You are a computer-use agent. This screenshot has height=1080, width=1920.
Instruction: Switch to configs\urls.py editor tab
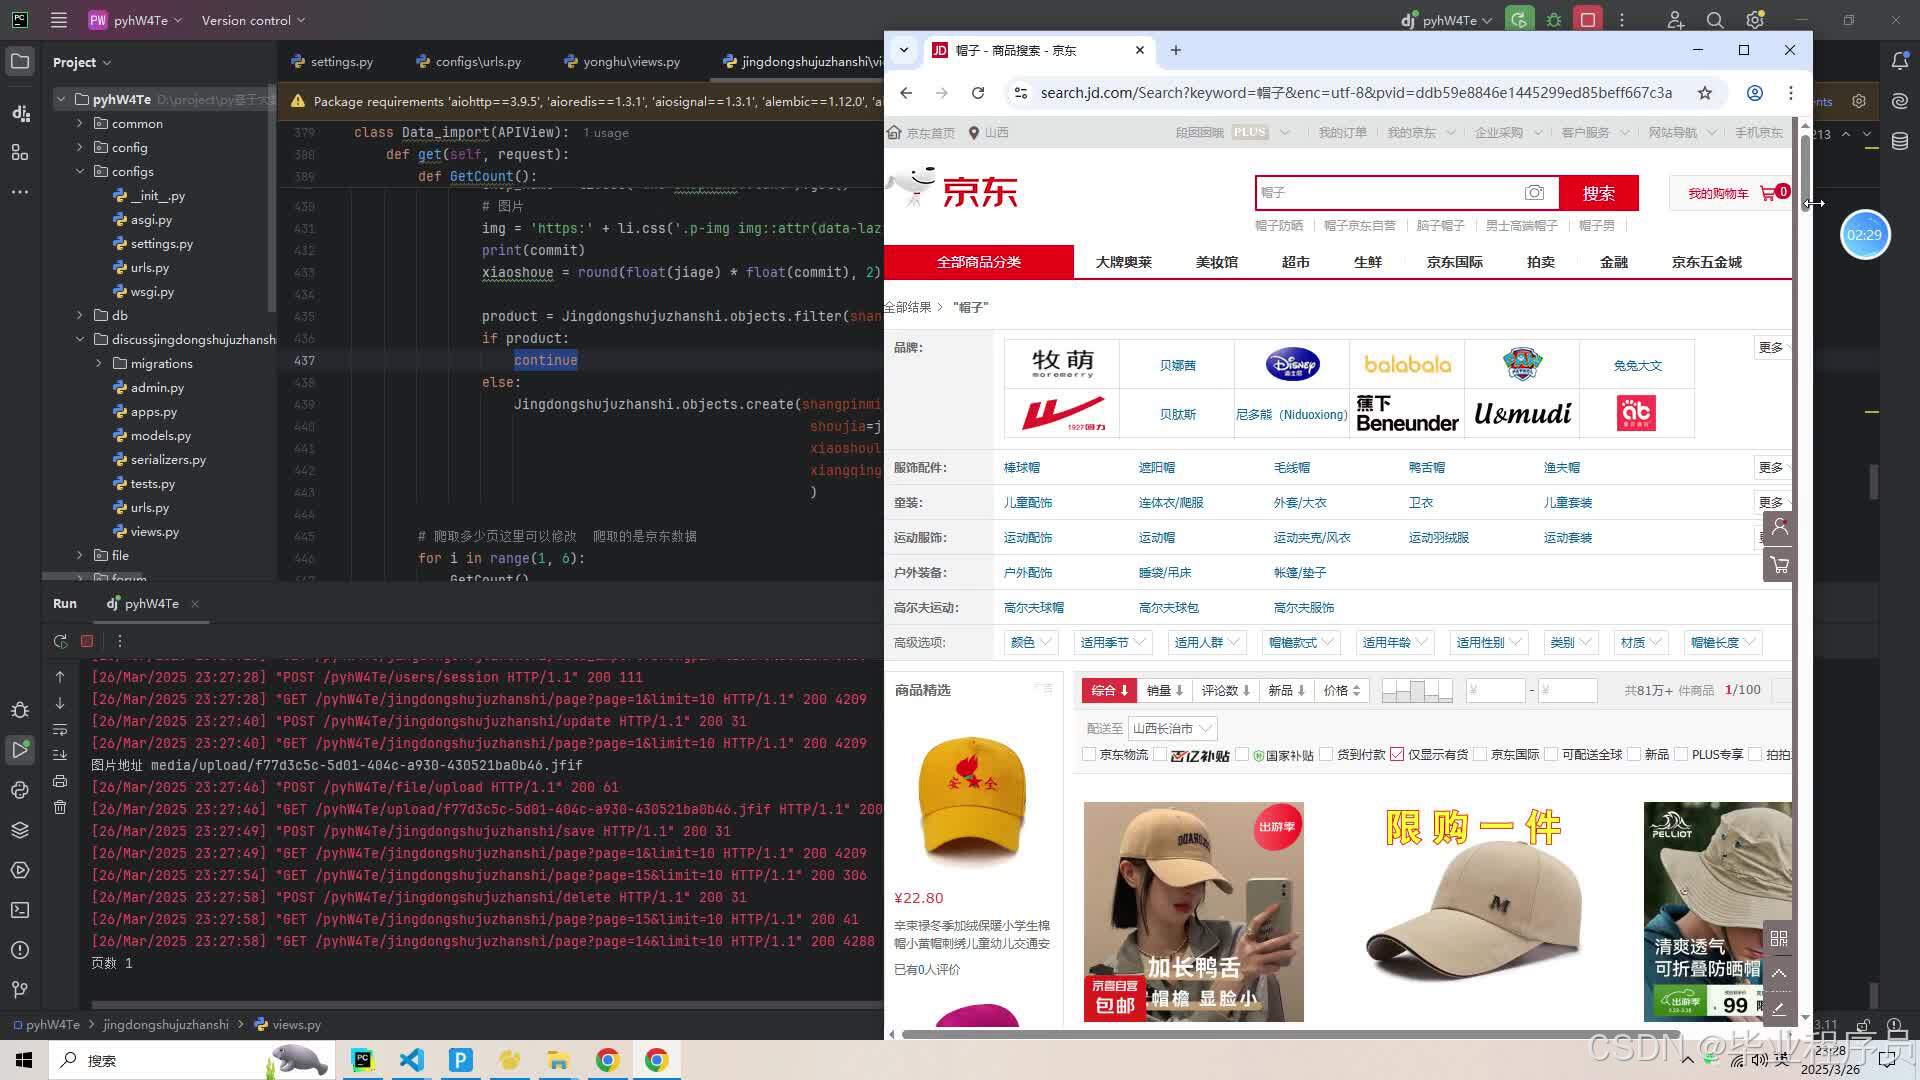[x=469, y=61]
